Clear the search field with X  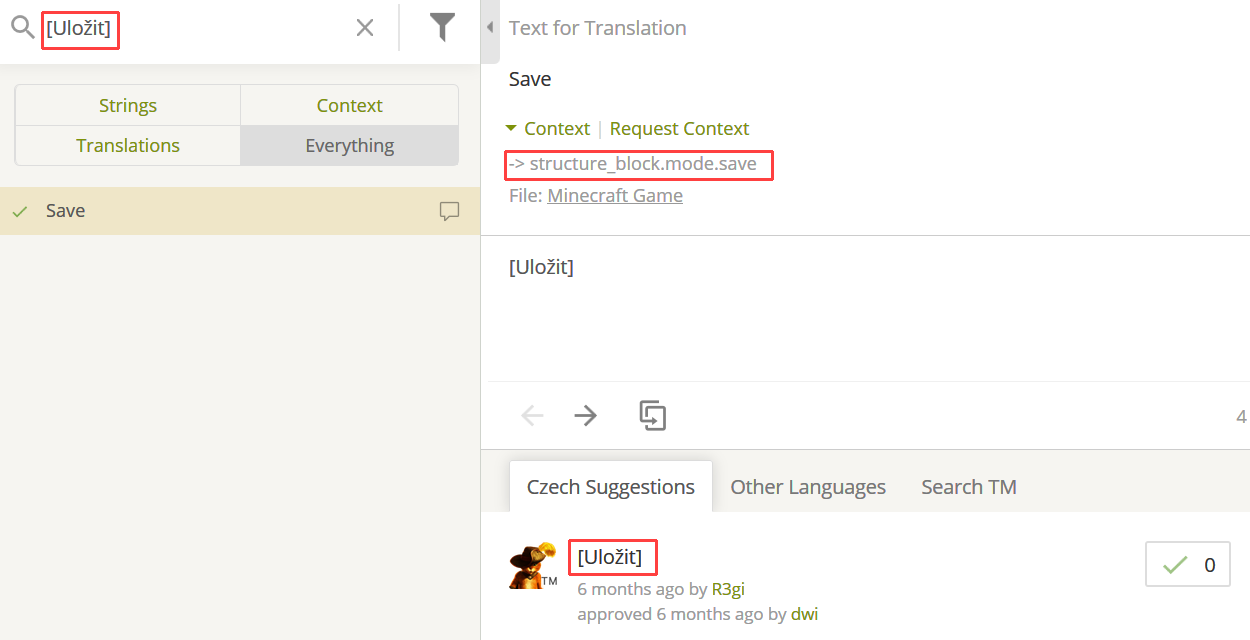click(365, 28)
